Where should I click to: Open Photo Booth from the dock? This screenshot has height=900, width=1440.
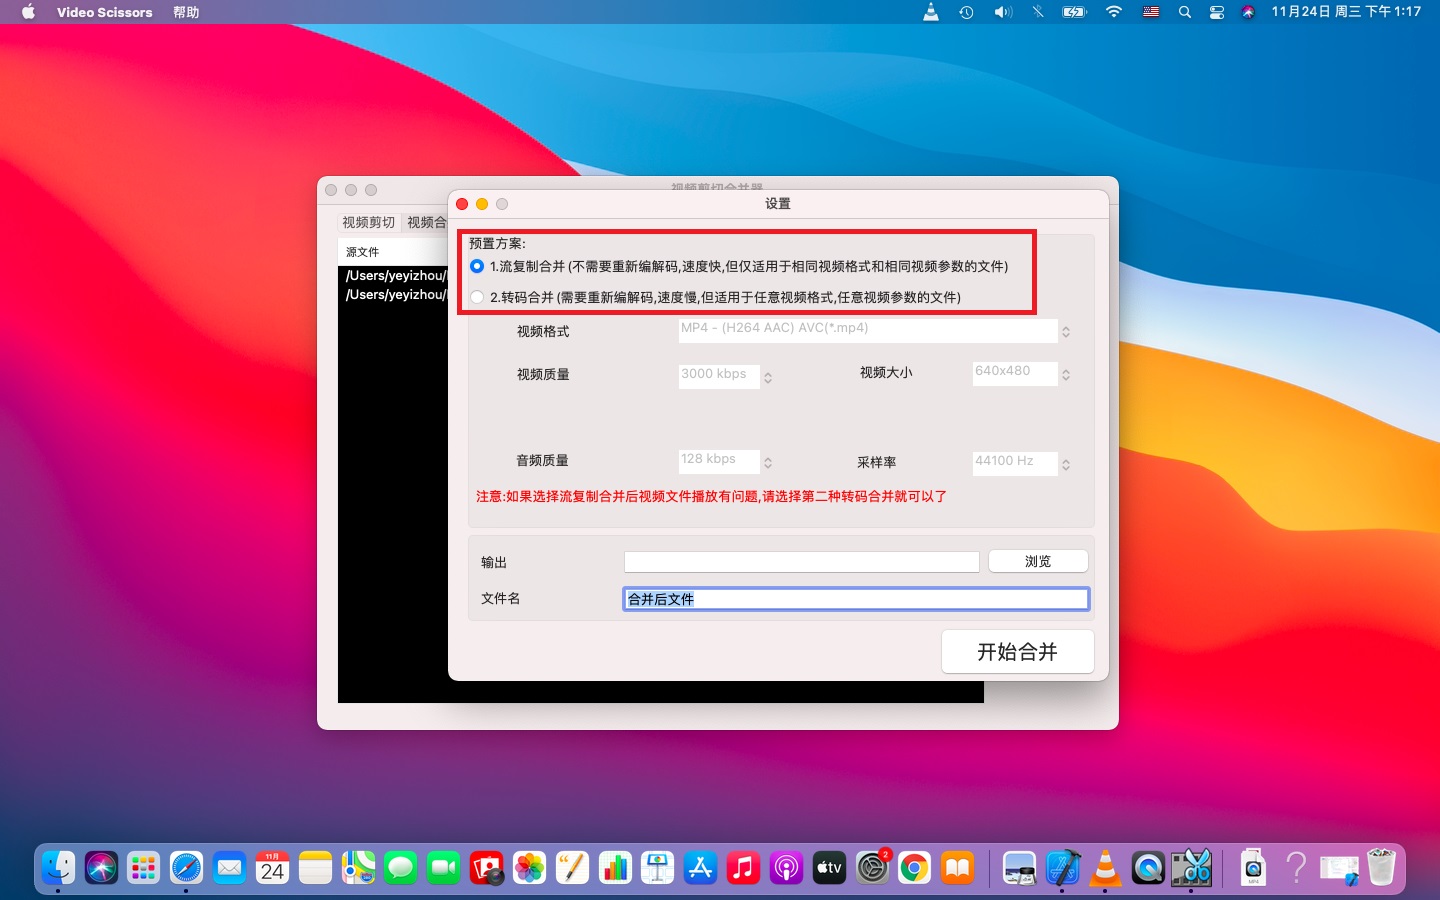(x=486, y=868)
